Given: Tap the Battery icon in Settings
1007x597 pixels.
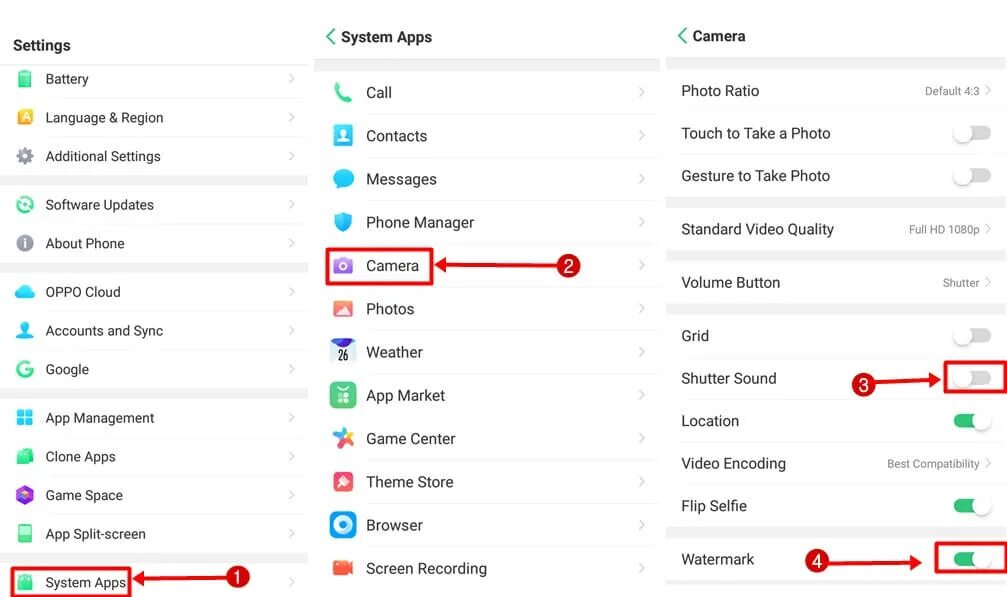Looking at the screenshot, I should tap(25, 79).
